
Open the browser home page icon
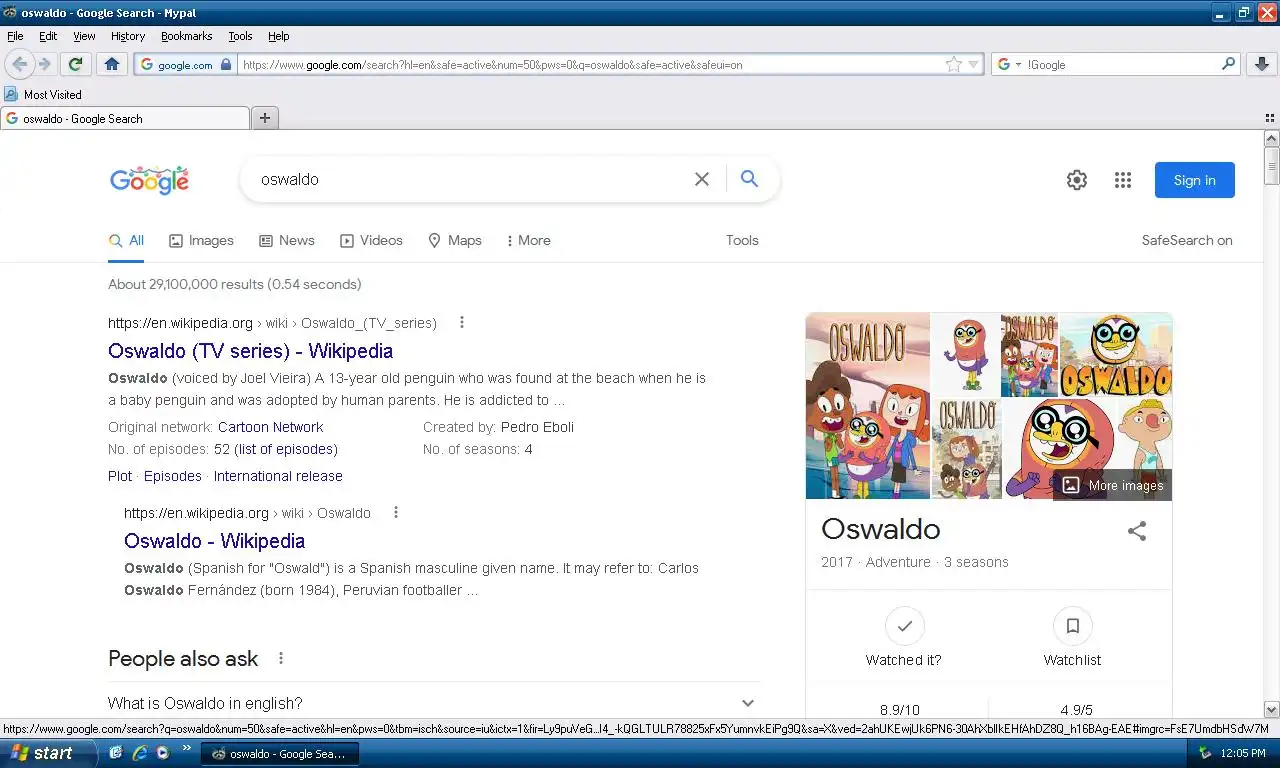(x=111, y=64)
